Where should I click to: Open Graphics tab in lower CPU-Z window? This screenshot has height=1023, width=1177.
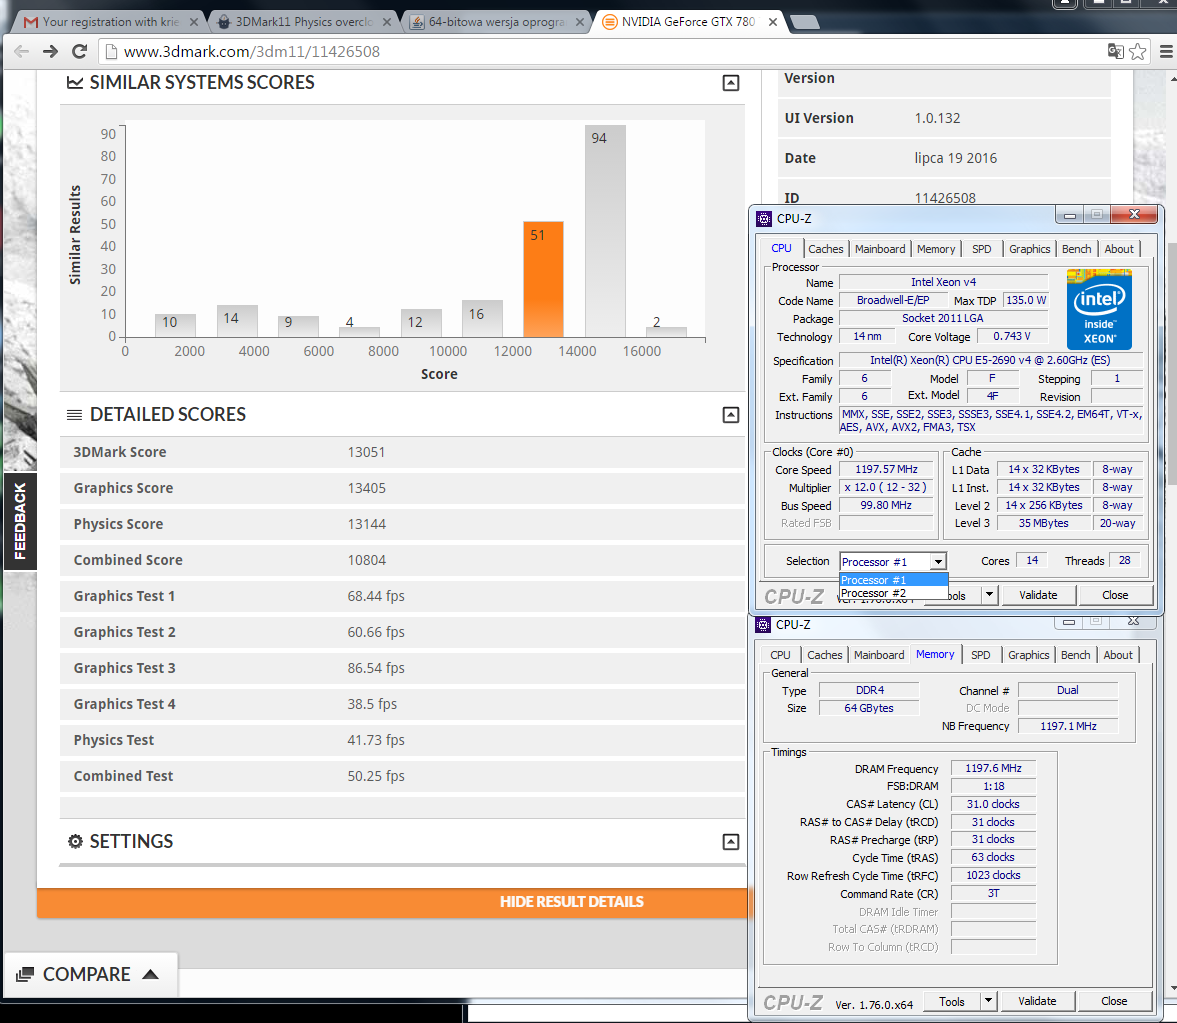(1028, 654)
